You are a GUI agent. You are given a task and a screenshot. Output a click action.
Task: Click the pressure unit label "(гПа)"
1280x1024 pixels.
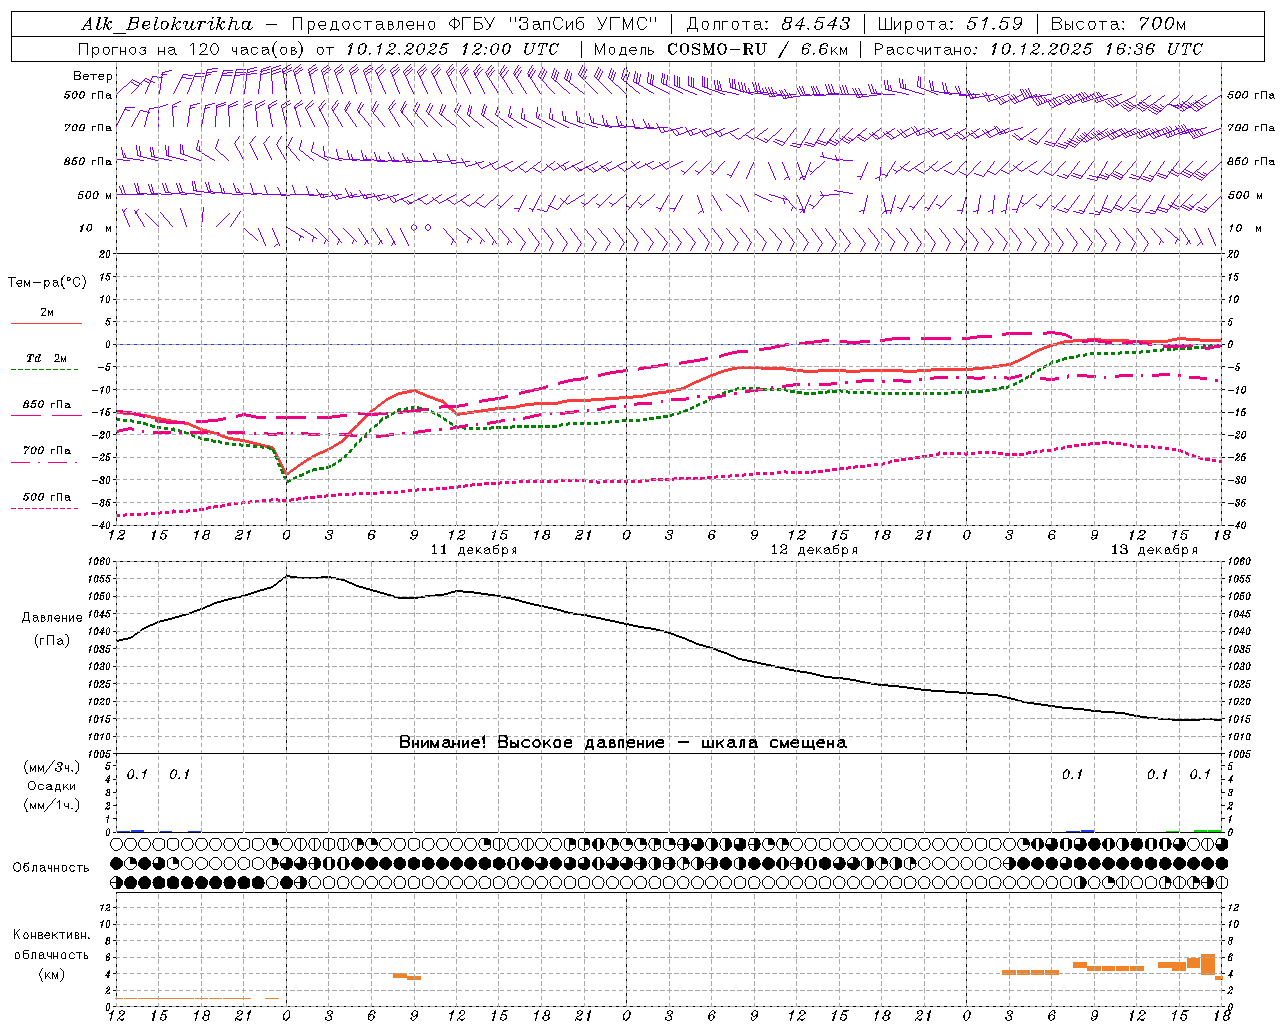[52, 641]
